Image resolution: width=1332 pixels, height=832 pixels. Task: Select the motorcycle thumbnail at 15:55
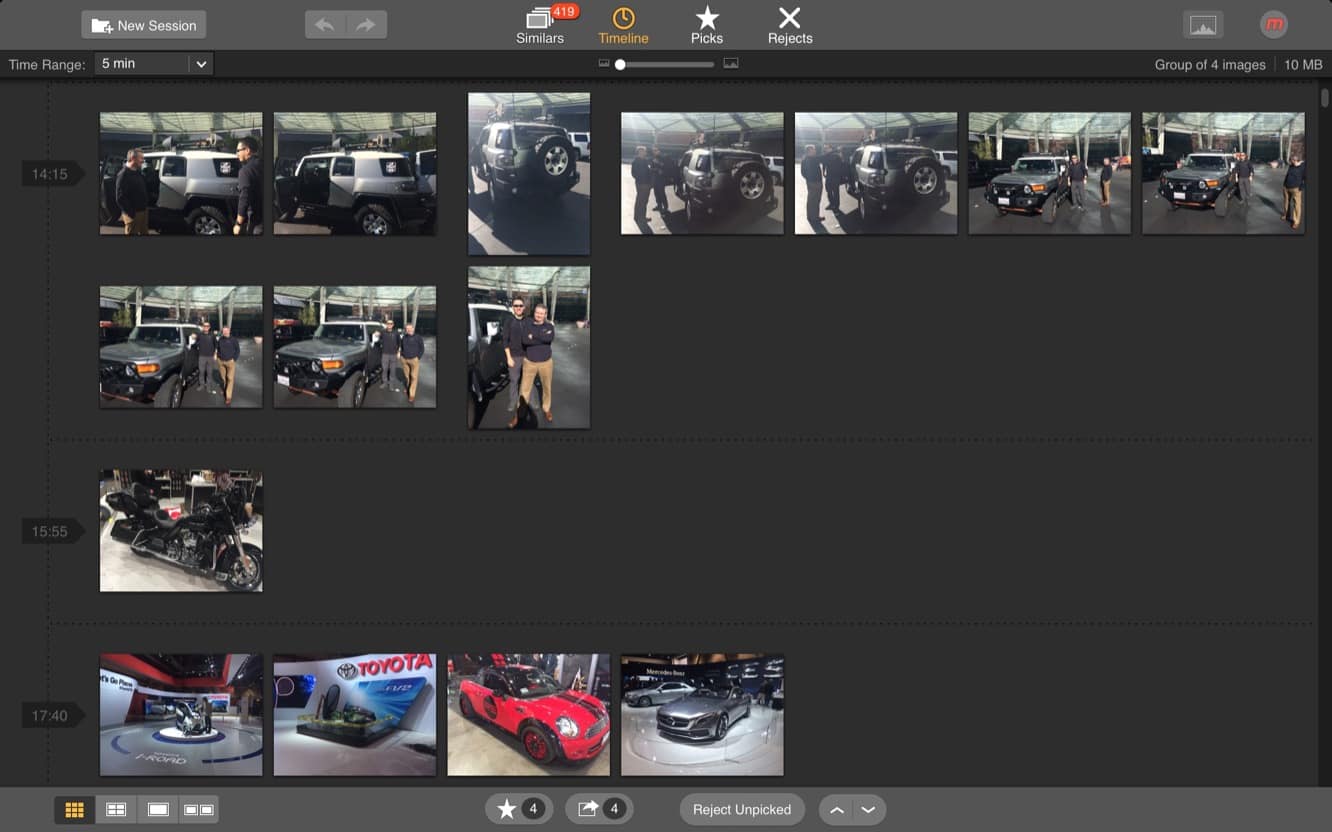click(180, 531)
